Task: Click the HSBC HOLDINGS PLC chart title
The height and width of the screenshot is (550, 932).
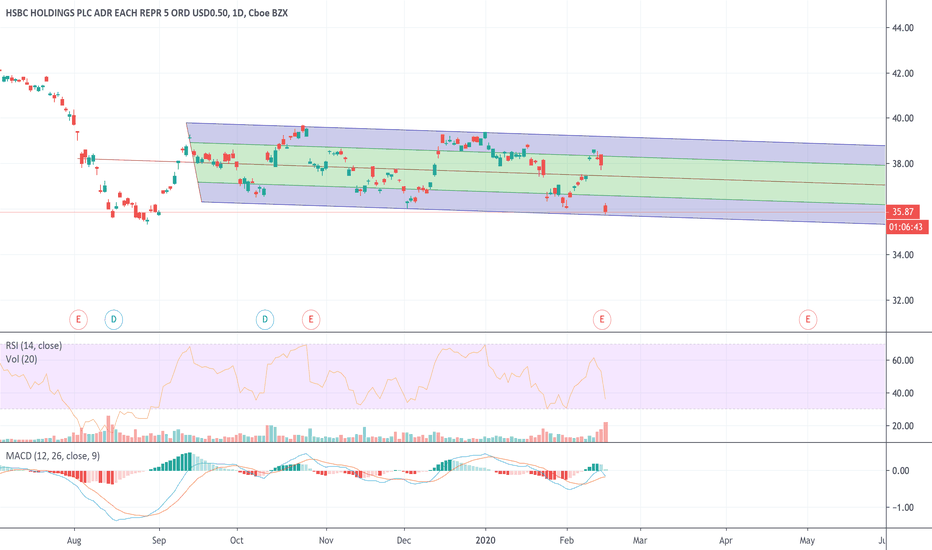Action: (x=147, y=12)
